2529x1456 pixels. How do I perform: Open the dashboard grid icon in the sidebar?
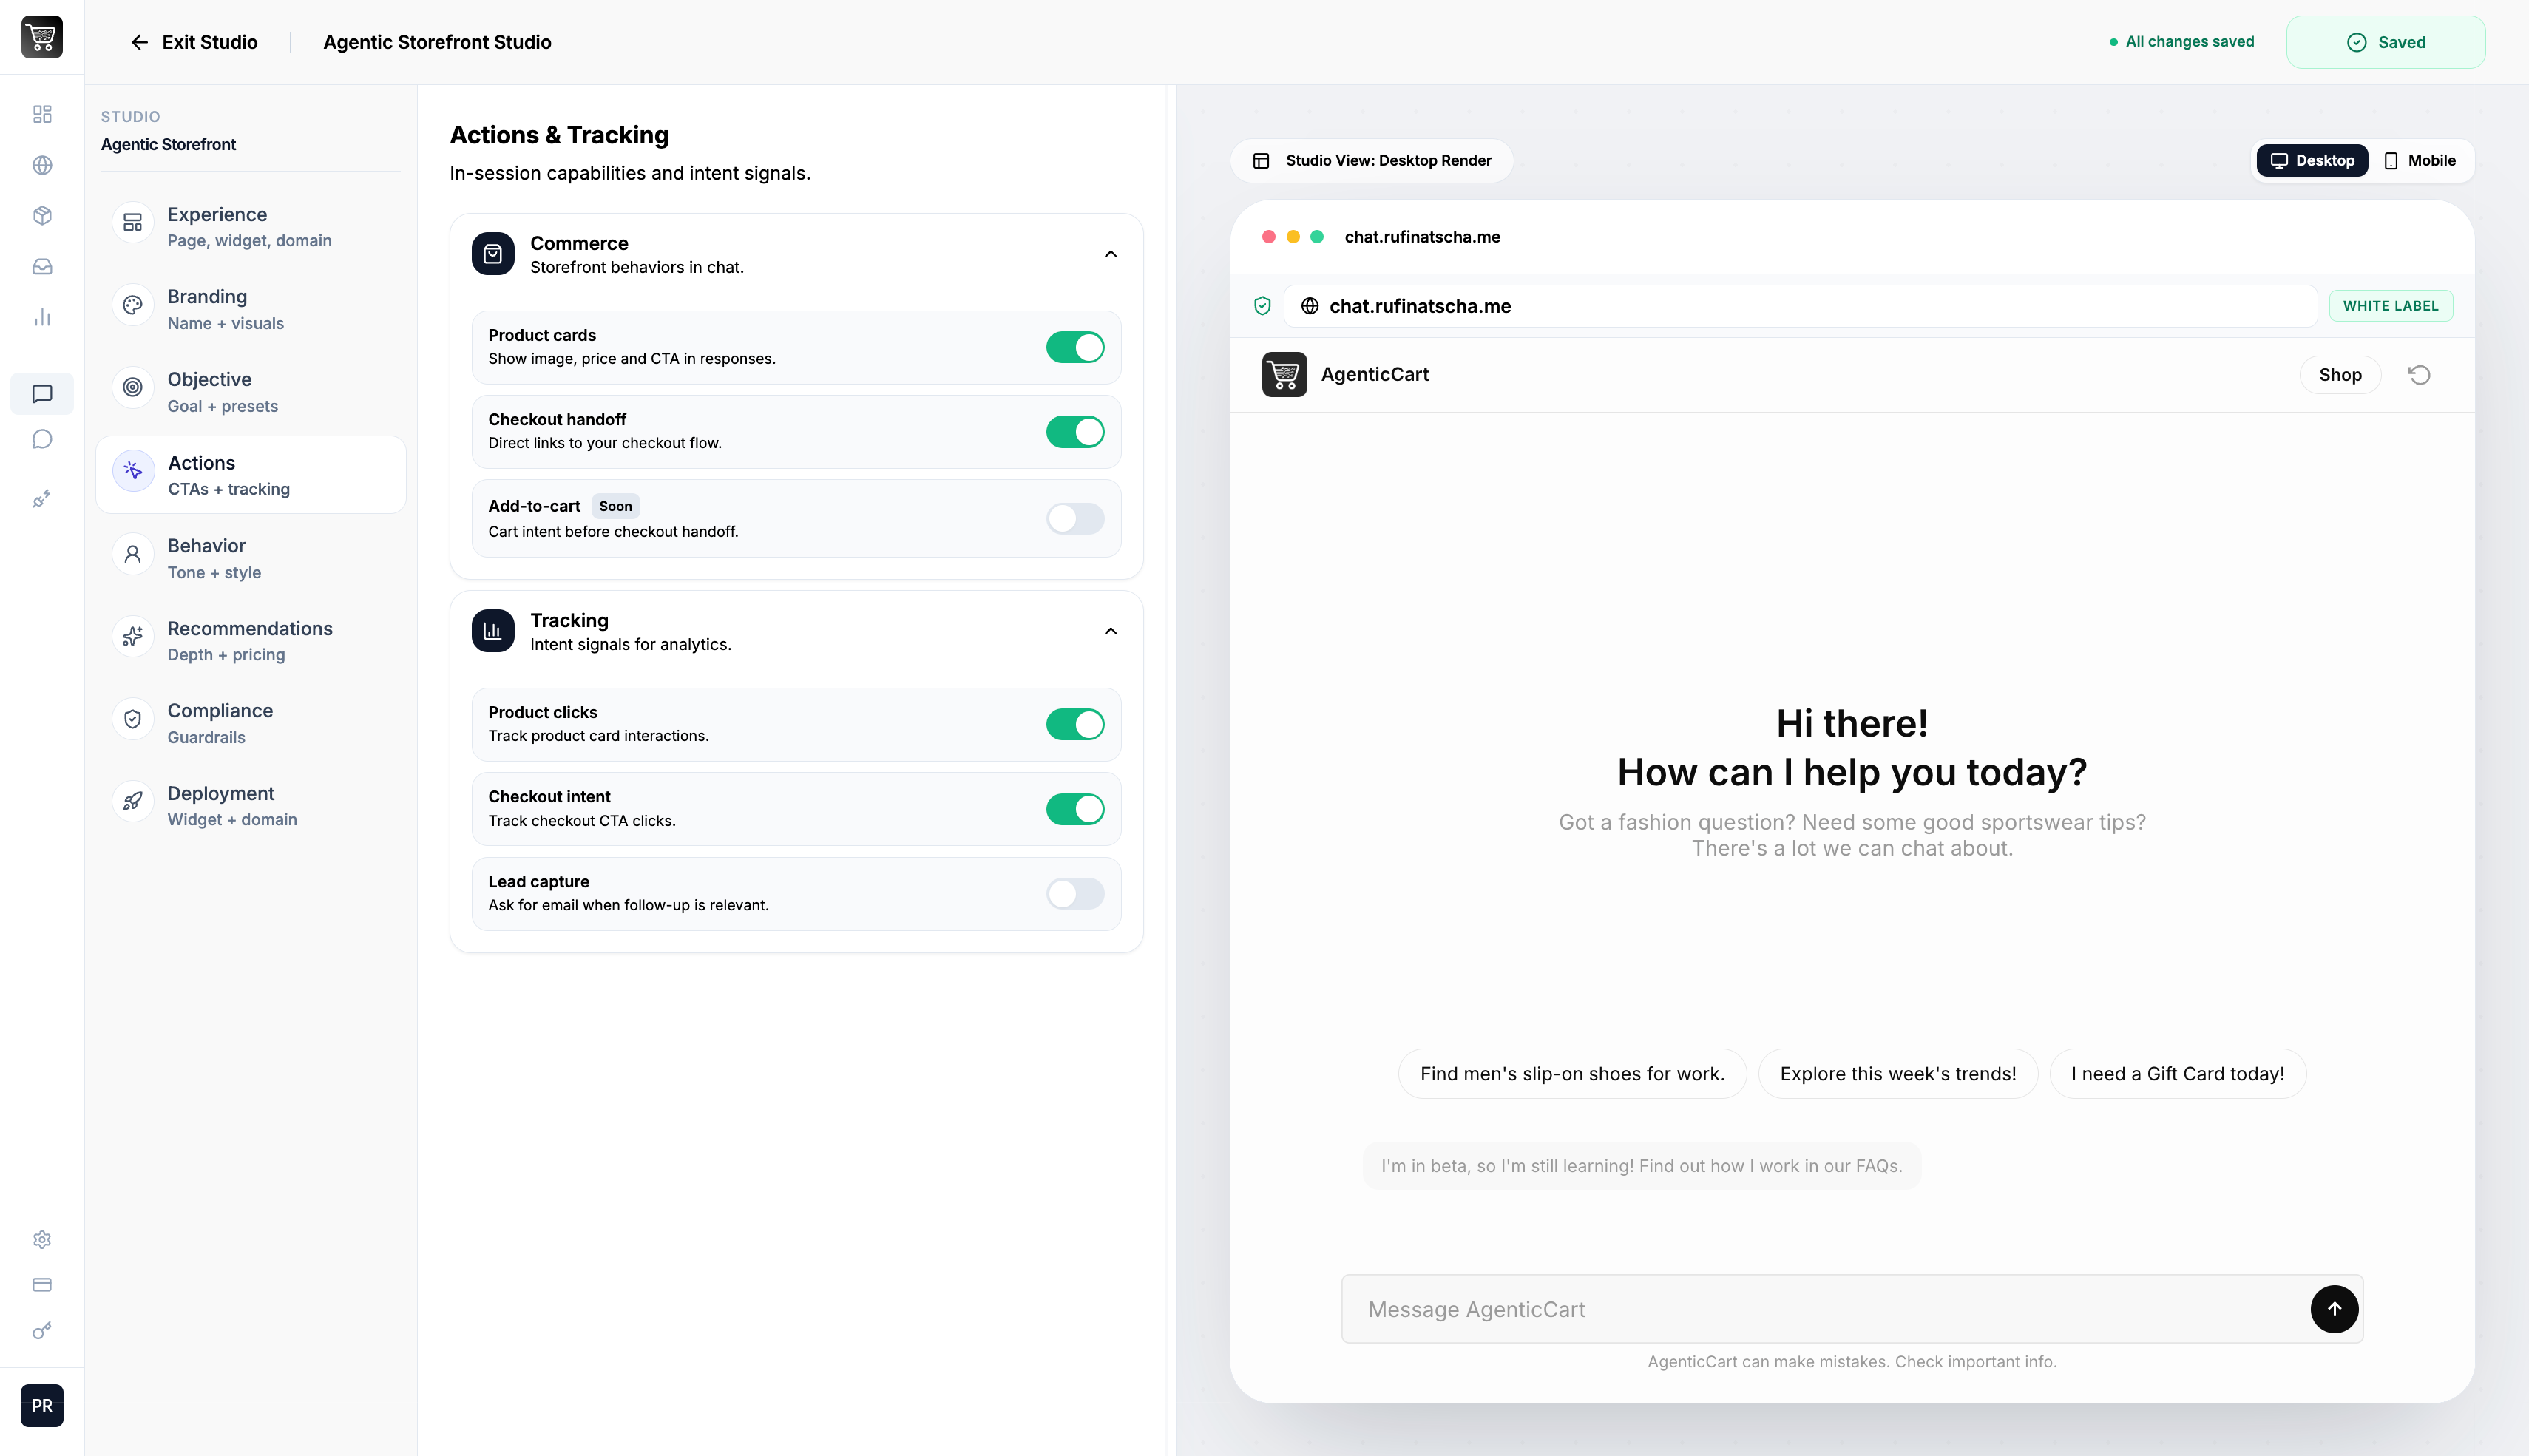click(x=42, y=114)
